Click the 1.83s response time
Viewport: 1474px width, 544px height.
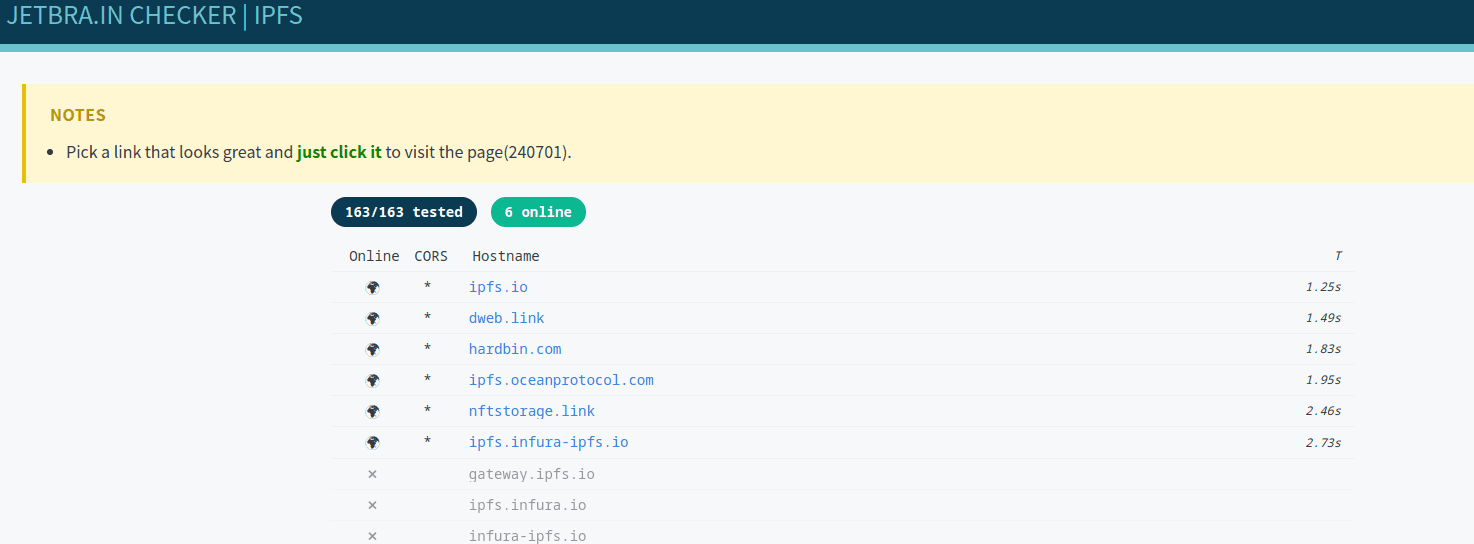1323,349
